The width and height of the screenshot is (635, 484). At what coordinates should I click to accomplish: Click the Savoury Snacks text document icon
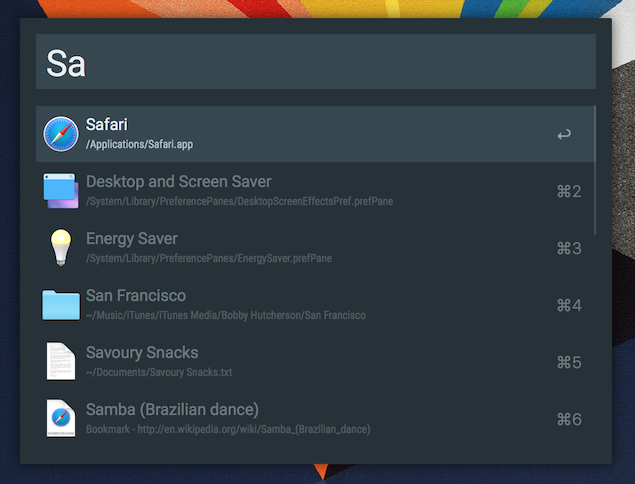click(x=60, y=362)
